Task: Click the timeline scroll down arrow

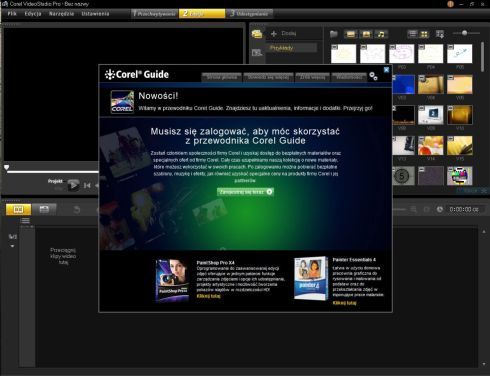Action: [484, 364]
